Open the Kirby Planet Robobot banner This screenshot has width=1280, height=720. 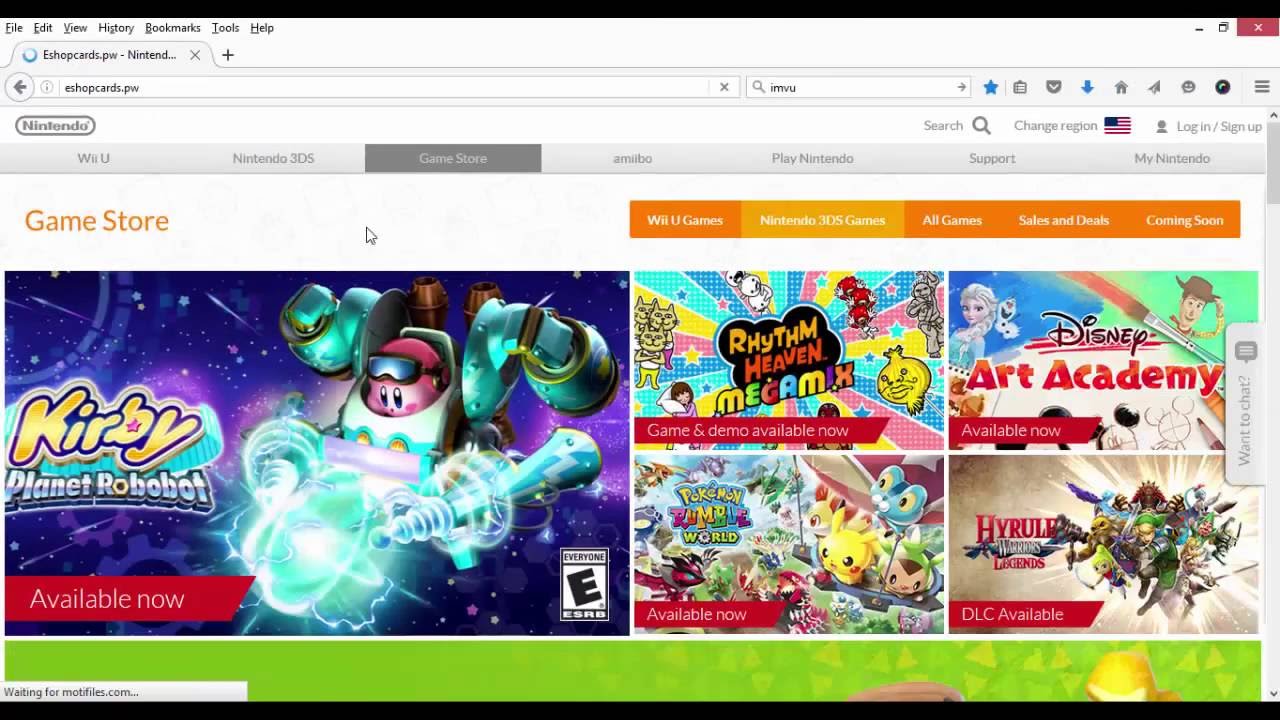point(317,453)
